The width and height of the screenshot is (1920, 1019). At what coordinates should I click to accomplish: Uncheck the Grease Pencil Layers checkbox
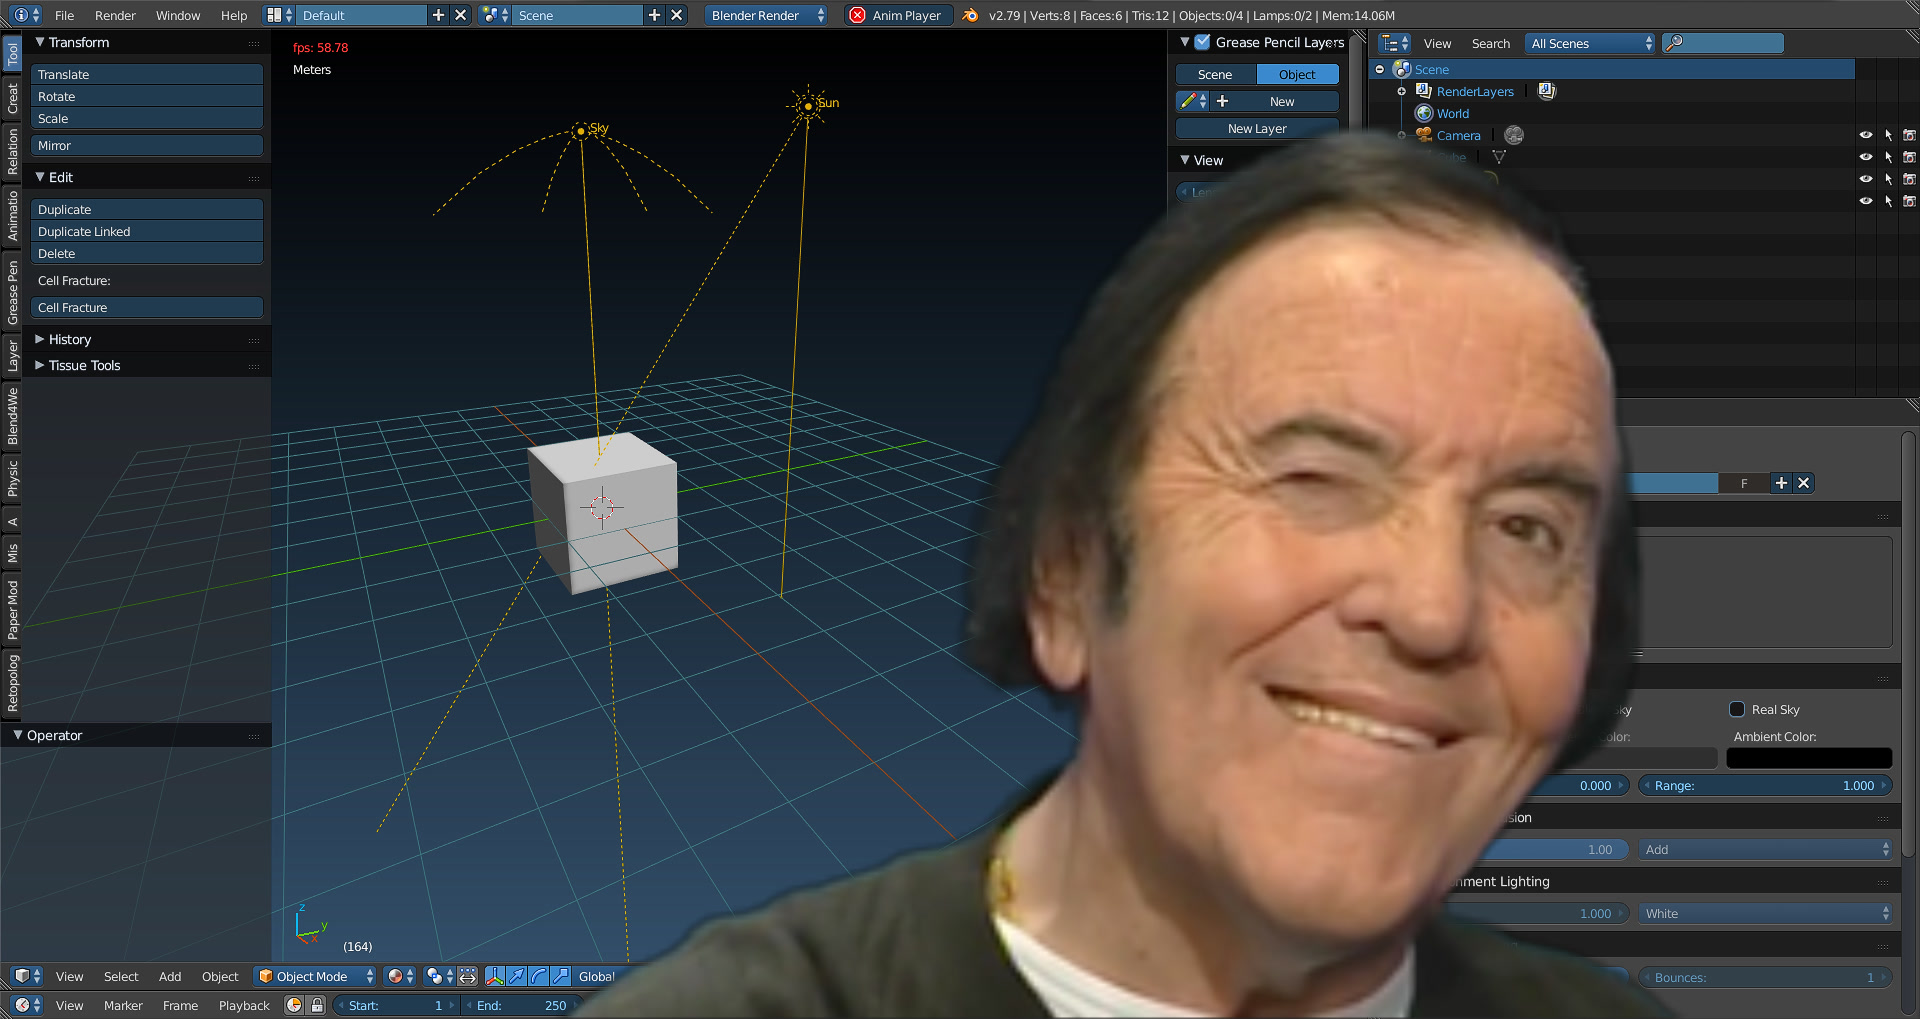[1200, 42]
